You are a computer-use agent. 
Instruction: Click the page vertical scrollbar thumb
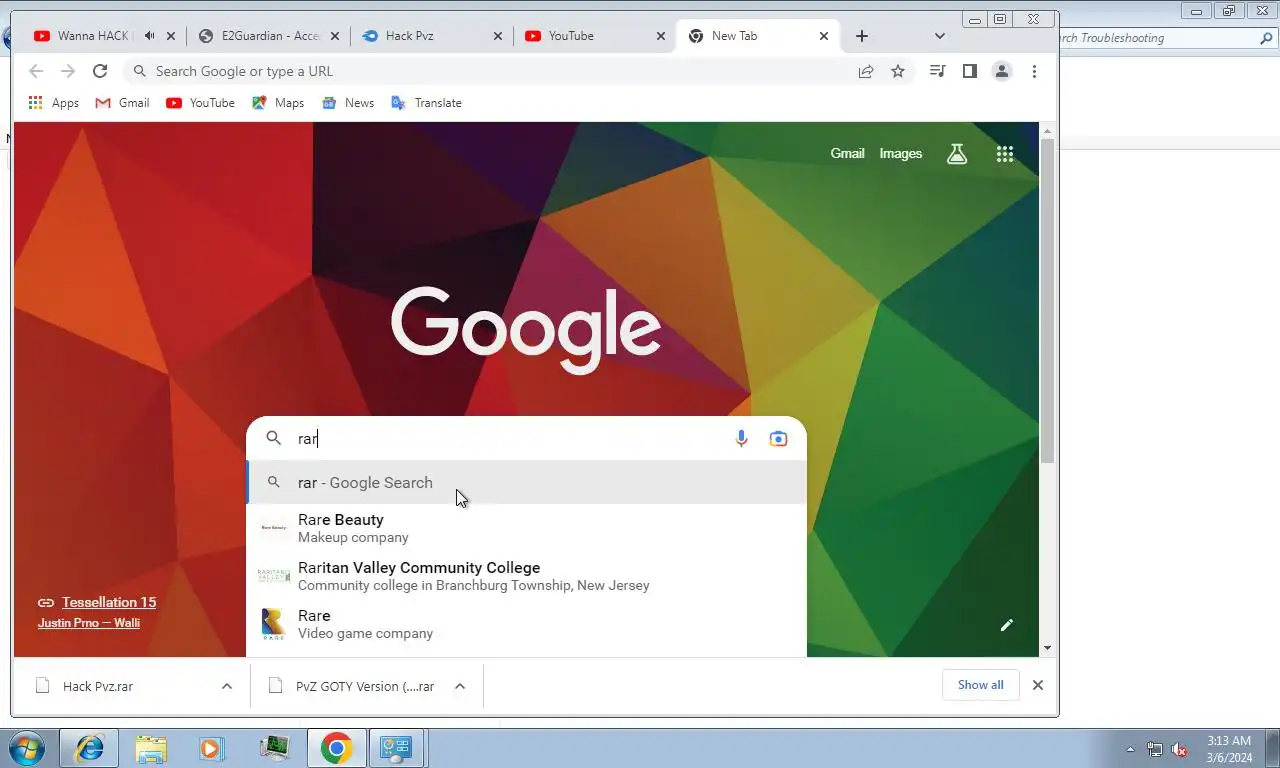[1048, 300]
